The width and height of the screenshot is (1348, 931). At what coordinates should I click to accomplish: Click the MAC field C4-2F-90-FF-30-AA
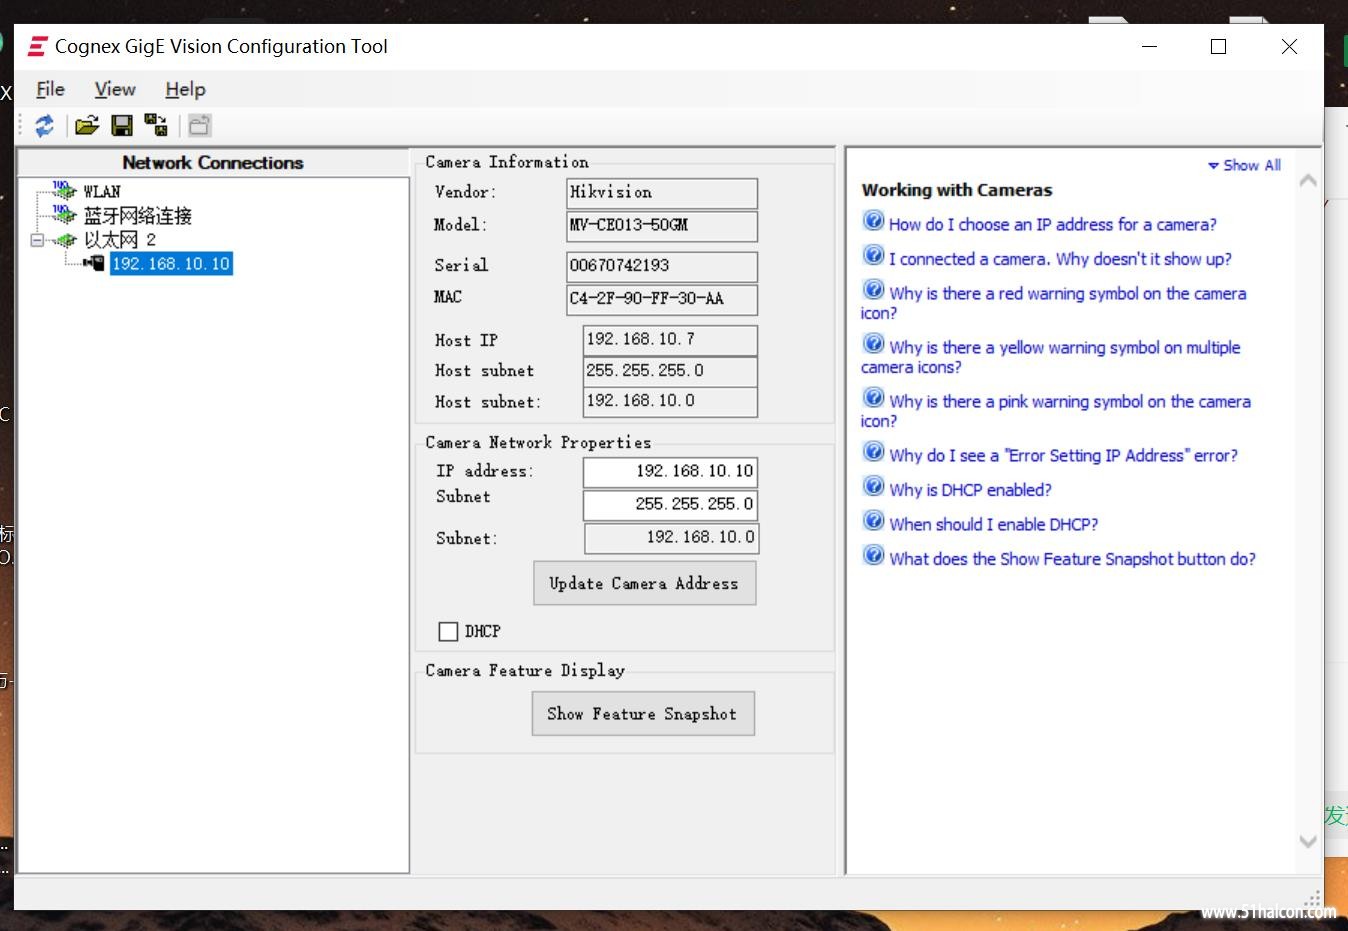pos(662,299)
